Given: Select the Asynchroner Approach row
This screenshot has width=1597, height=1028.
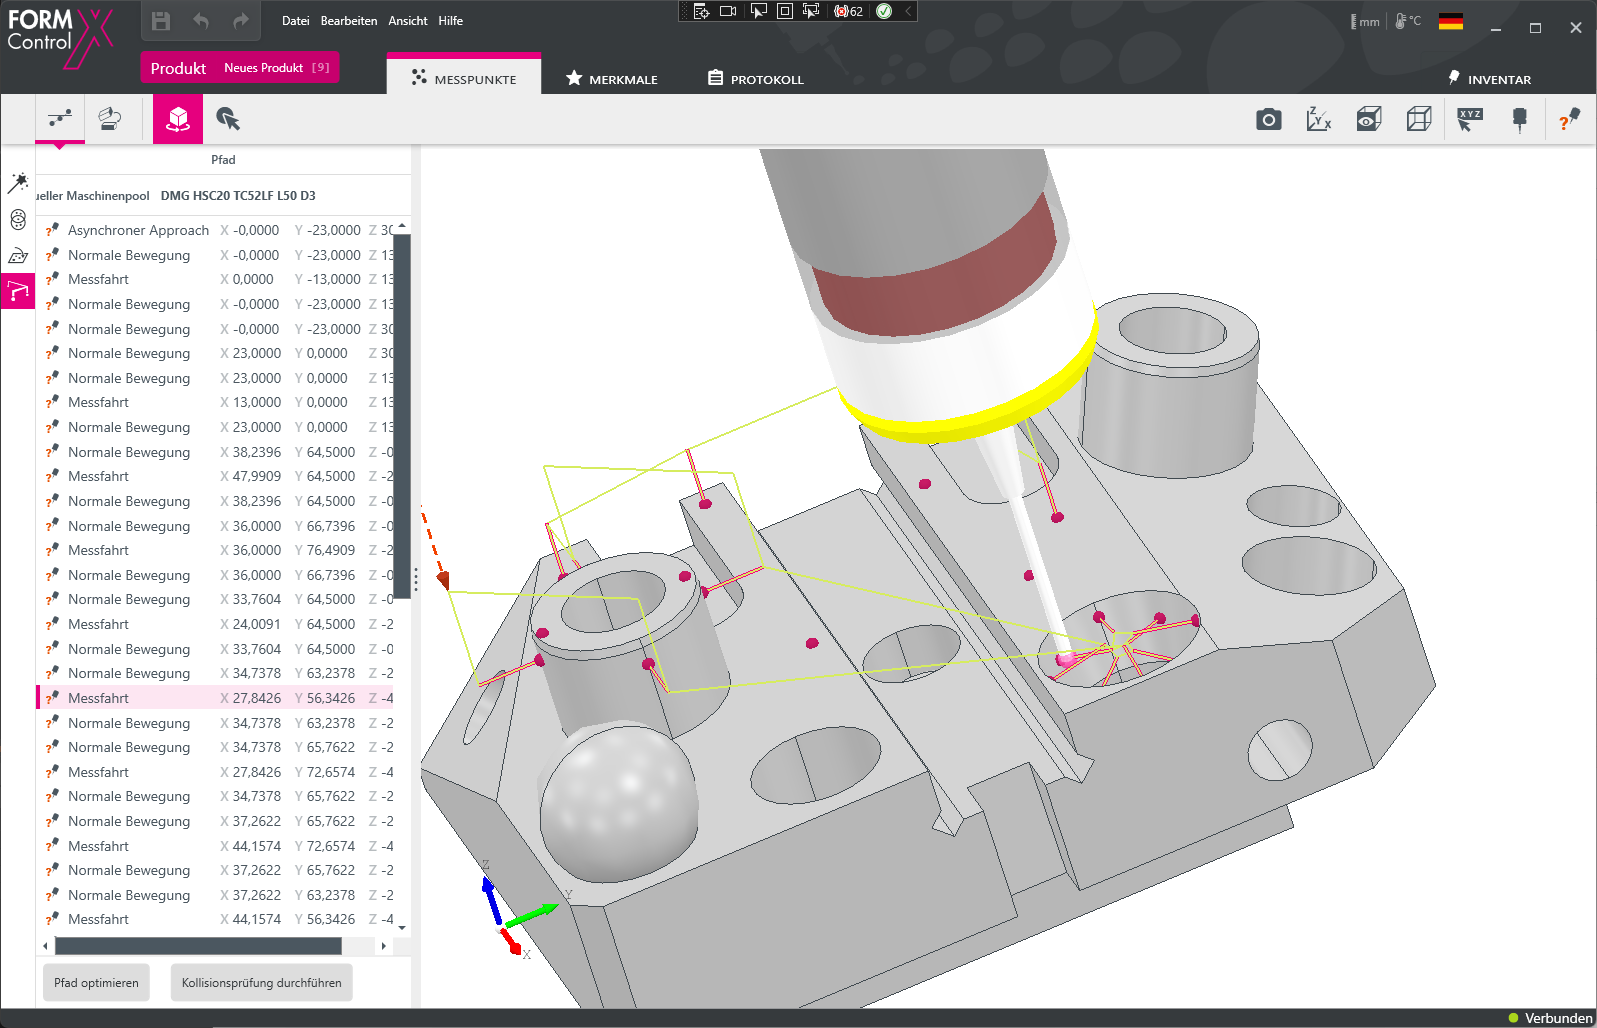Looking at the screenshot, I should (215, 230).
